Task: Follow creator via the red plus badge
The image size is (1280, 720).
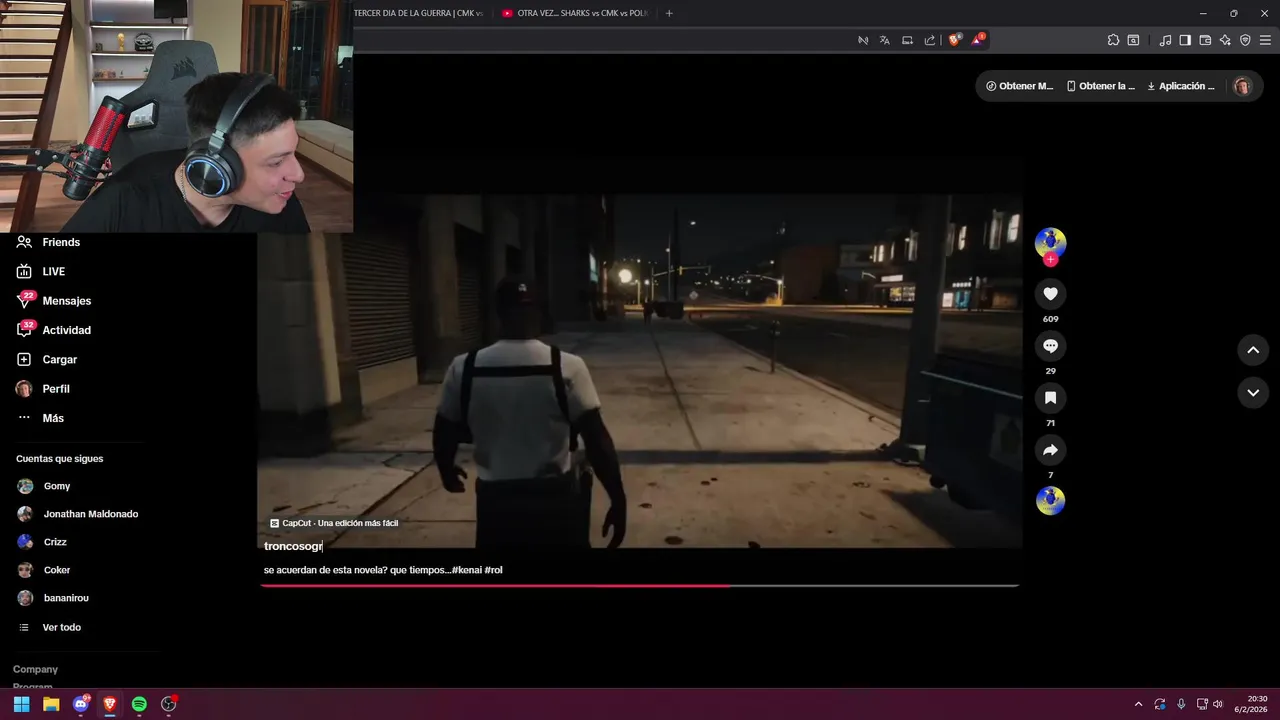Action: pyautogui.click(x=1050, y=260)
